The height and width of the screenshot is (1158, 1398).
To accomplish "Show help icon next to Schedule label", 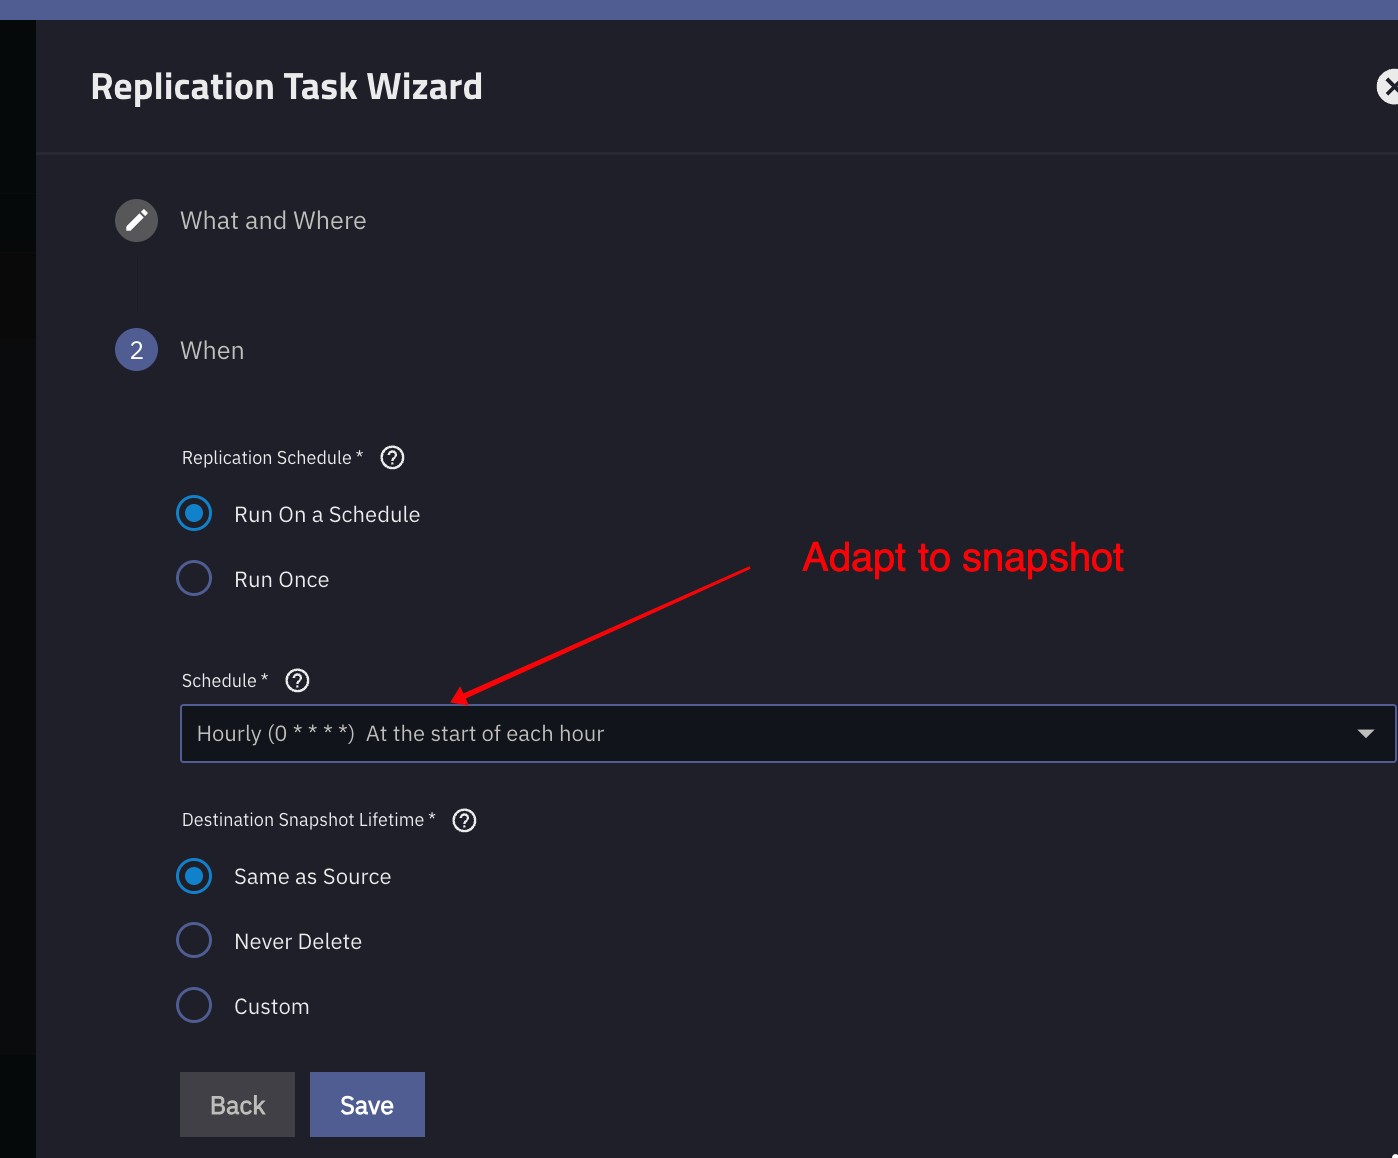I will 298,680.
